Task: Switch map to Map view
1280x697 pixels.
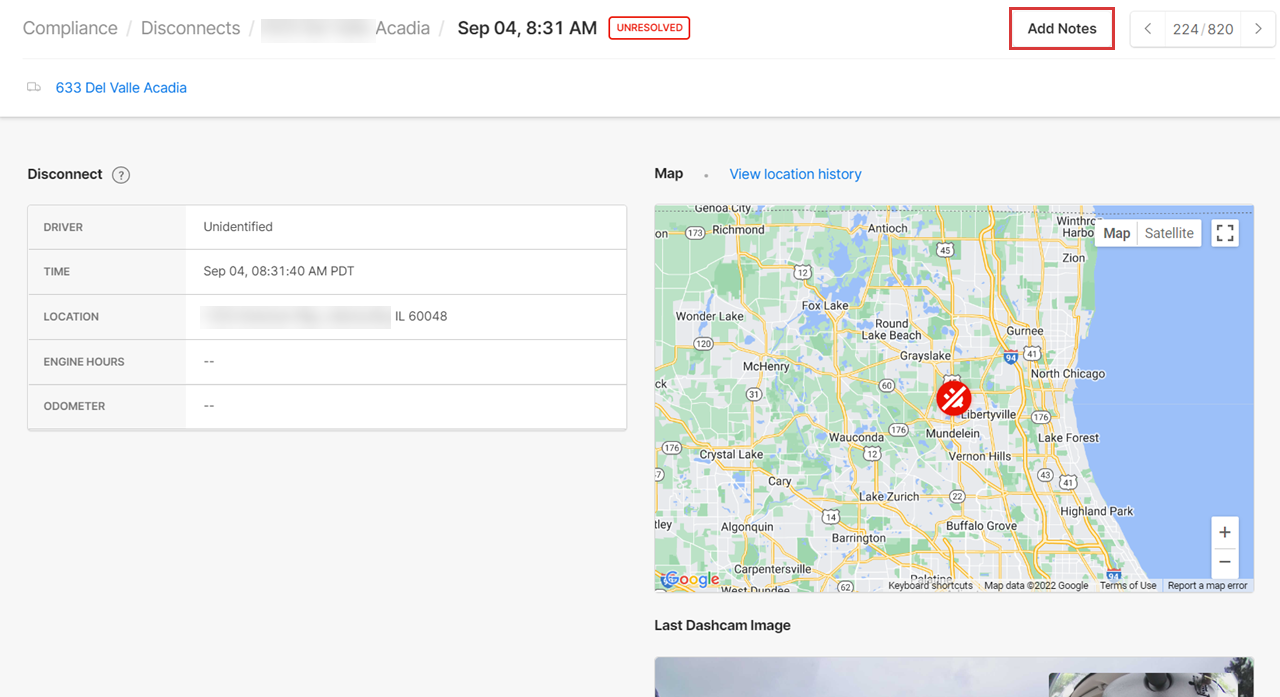Action: point(1116,233)
